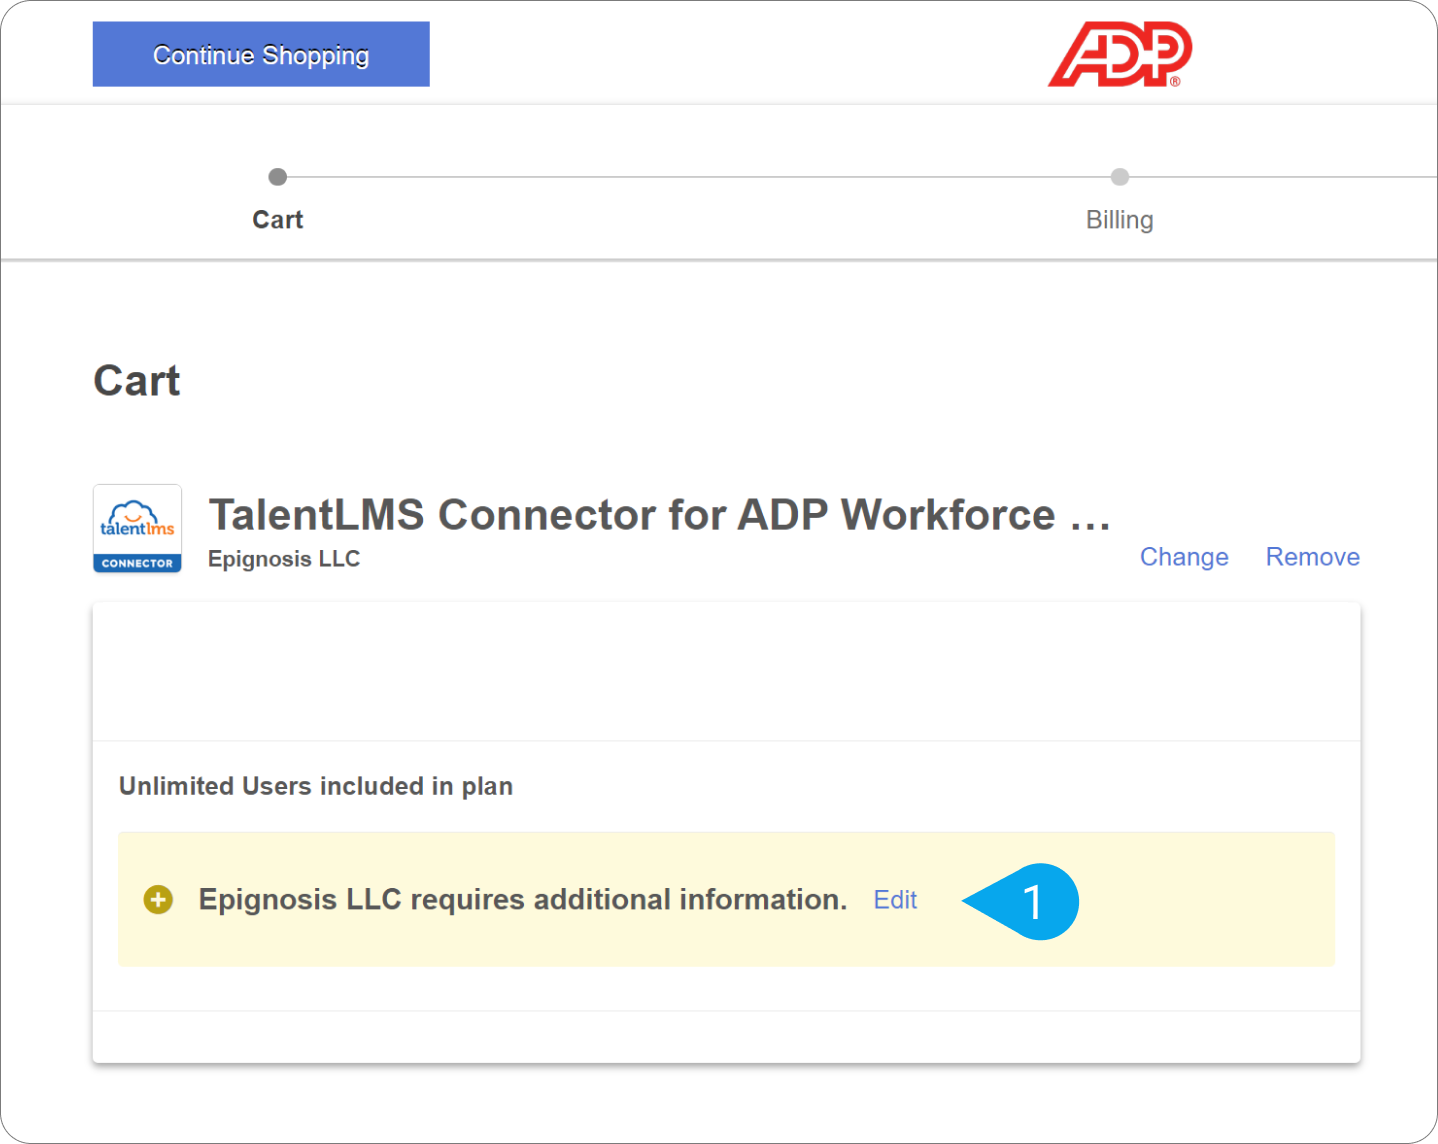Click the Cart step dot marker
1438x1144 pixels.
pos(278,177)
